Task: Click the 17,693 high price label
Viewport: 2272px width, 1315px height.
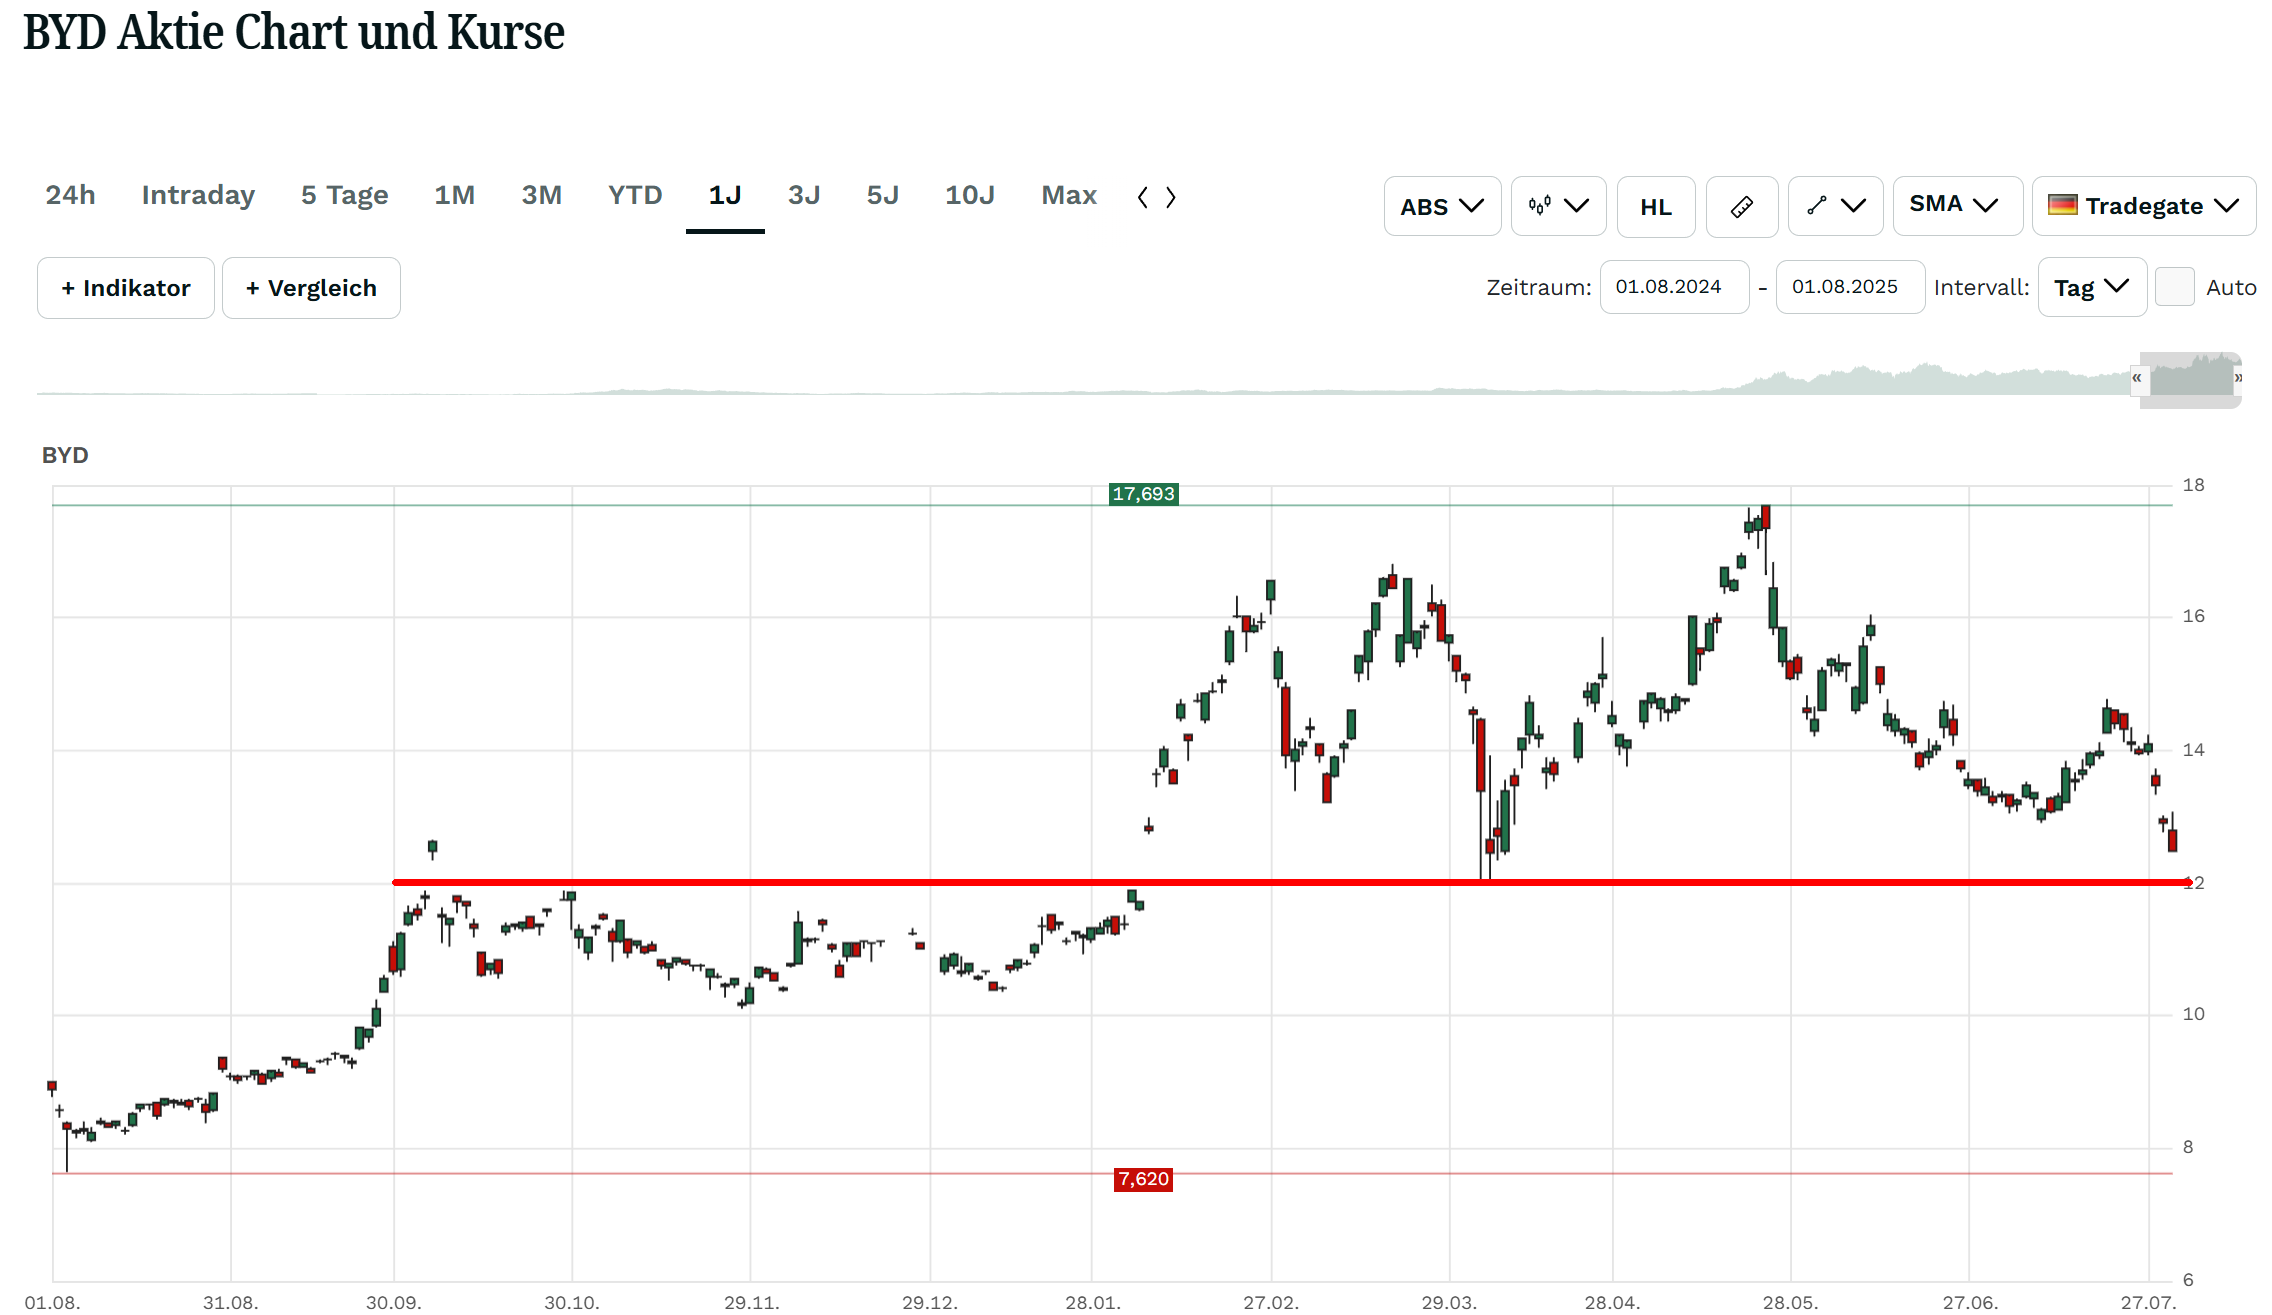Action: click(x=1143, y=494)
